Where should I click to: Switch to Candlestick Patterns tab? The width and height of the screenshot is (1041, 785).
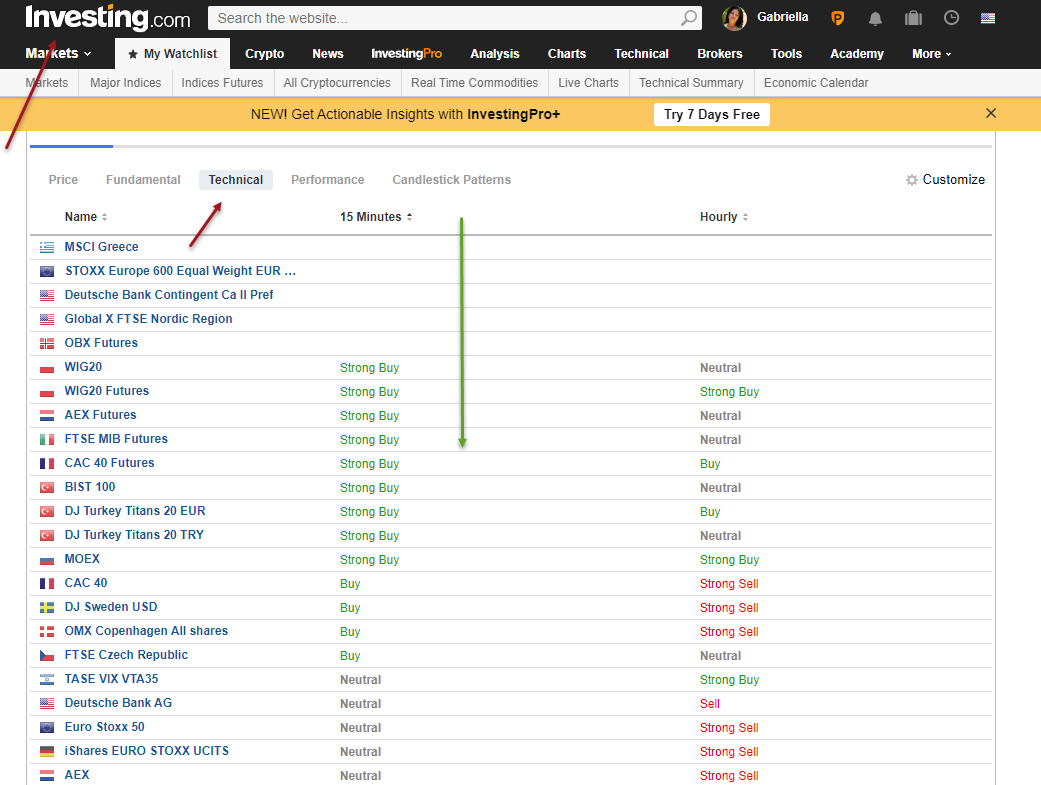451,180
